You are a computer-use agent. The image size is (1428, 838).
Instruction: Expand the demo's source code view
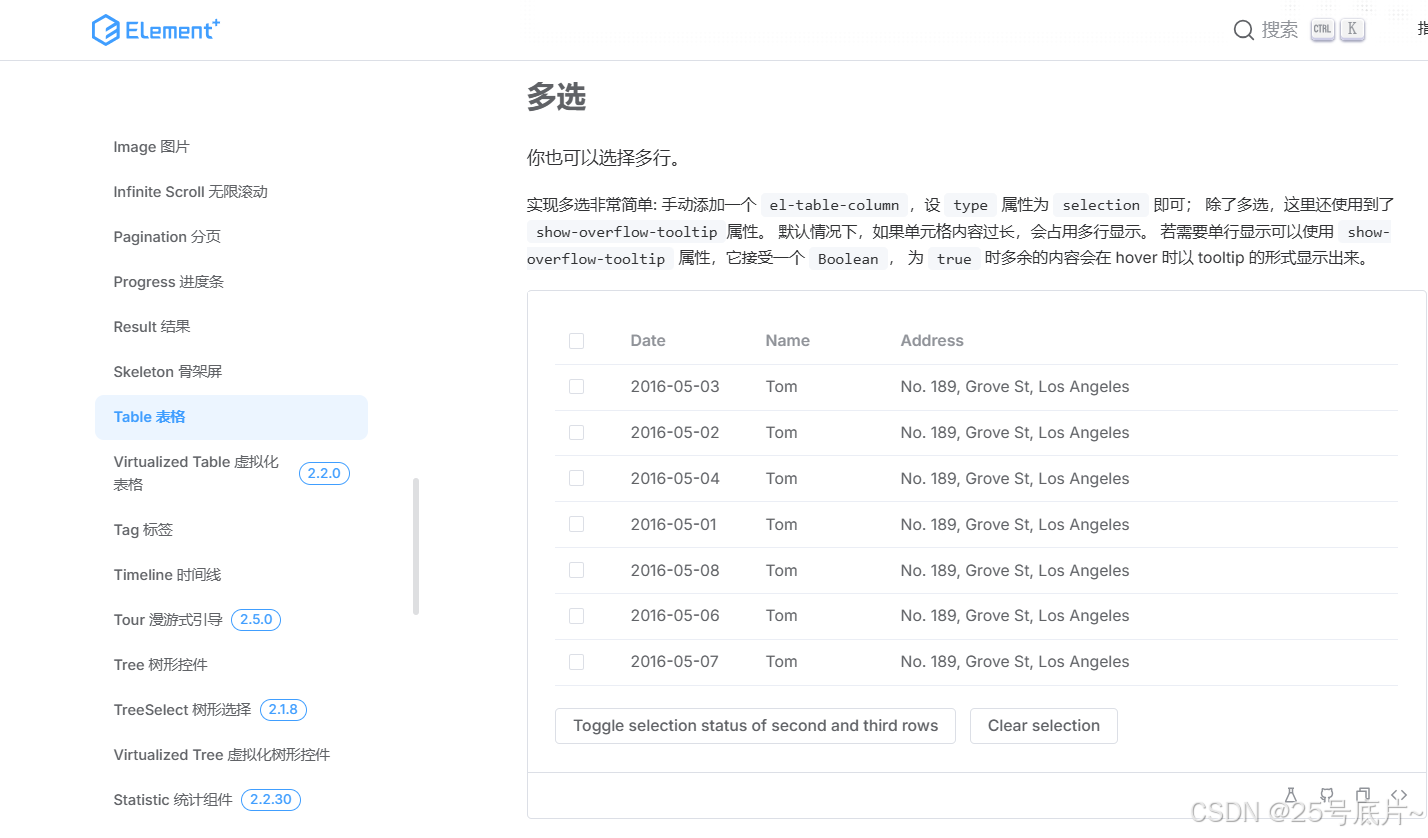[1399, 795]
